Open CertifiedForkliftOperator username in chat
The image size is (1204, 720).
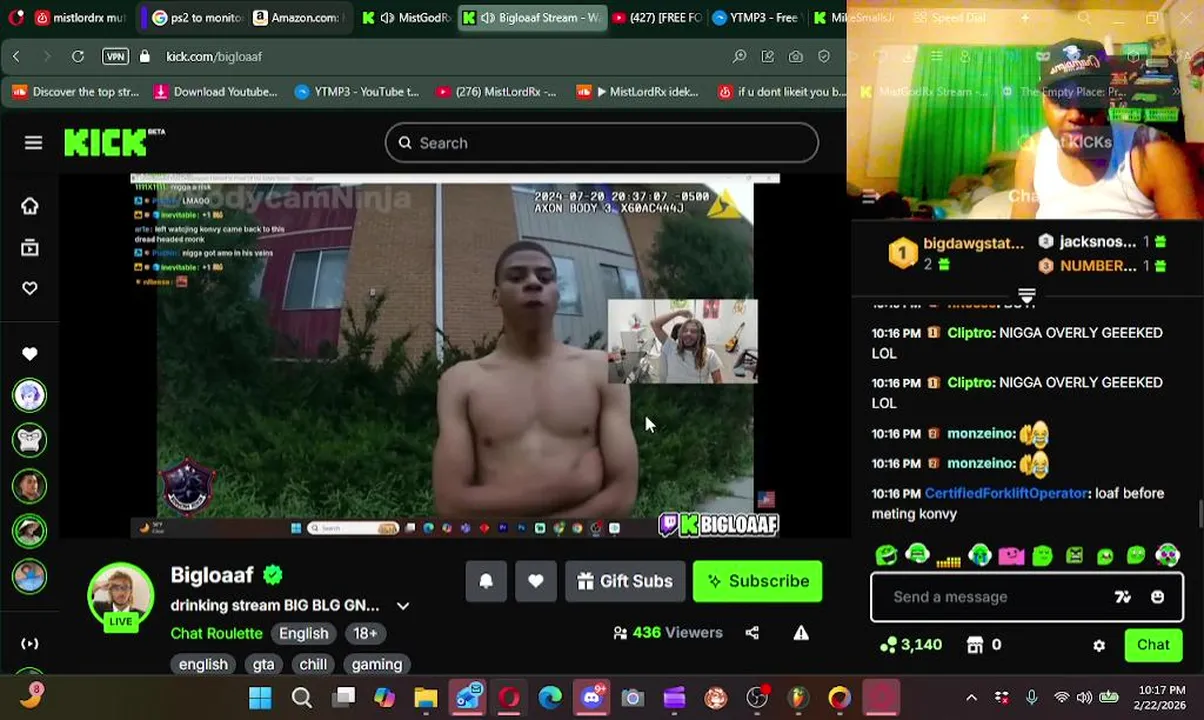(x=1006, y=493)
